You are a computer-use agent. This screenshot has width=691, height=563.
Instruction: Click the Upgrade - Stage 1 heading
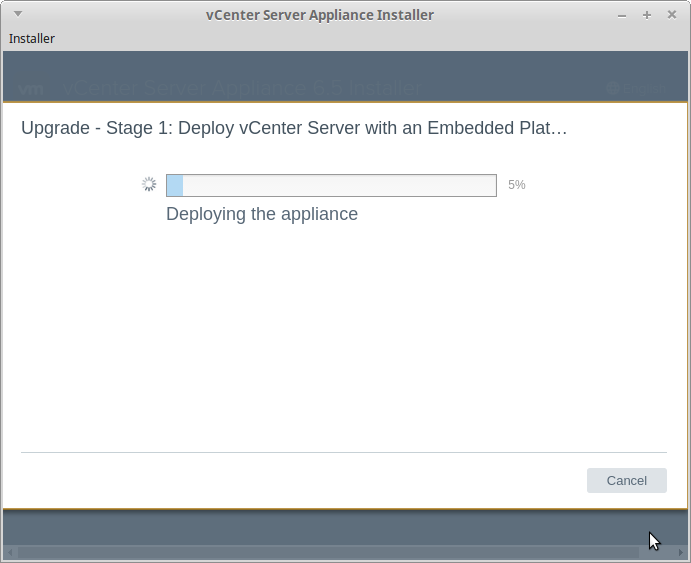(x=294, y=128)
